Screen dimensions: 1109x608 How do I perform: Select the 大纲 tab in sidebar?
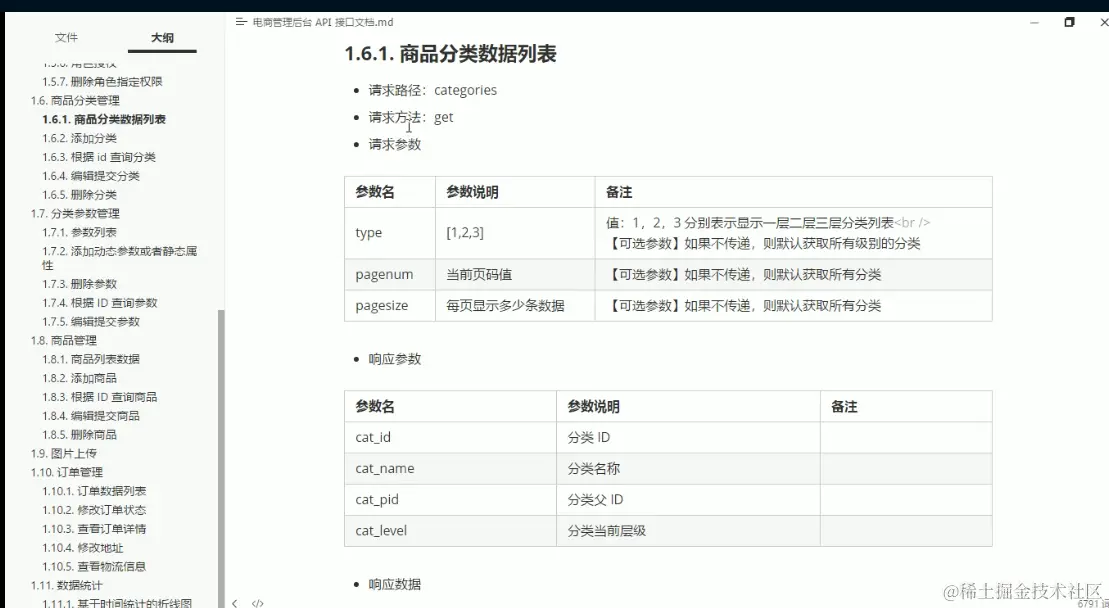[162, 38]
